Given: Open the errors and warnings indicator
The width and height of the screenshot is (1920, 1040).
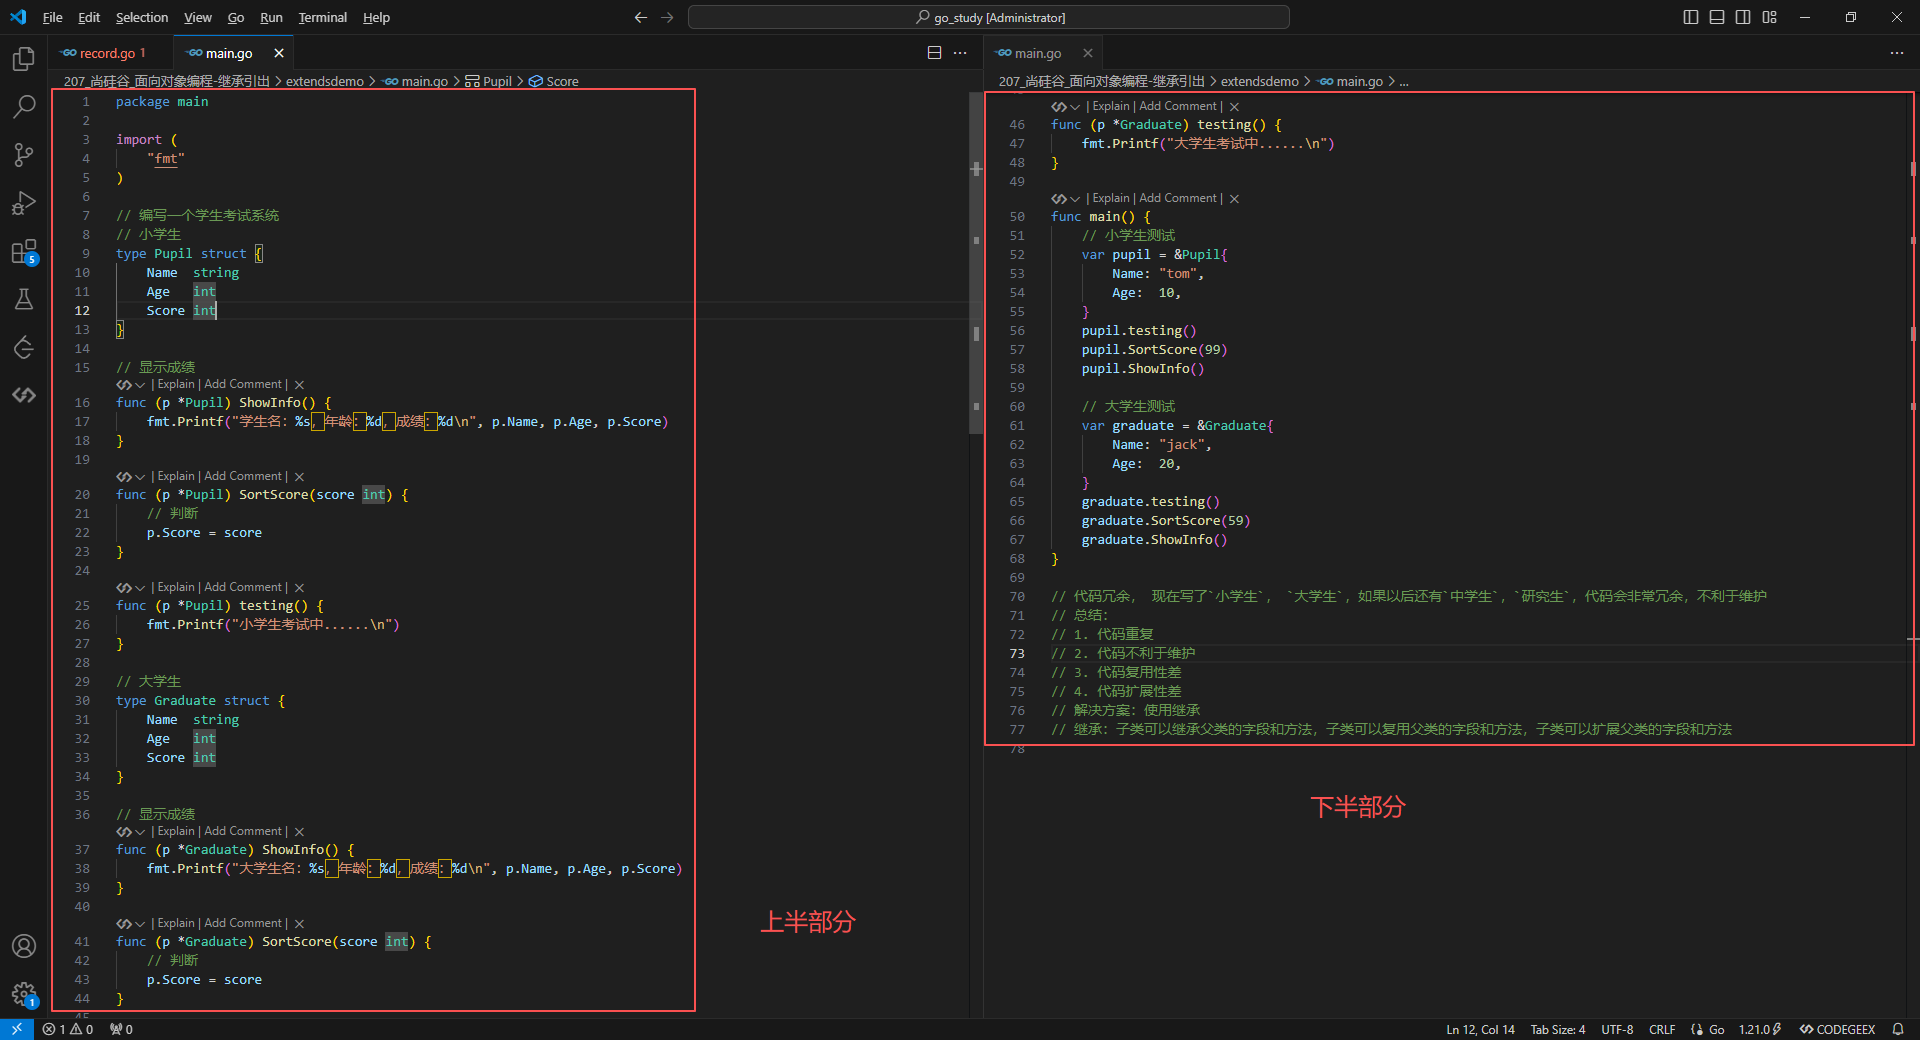Looking at the screenshot, I should tap(68, 1029).
